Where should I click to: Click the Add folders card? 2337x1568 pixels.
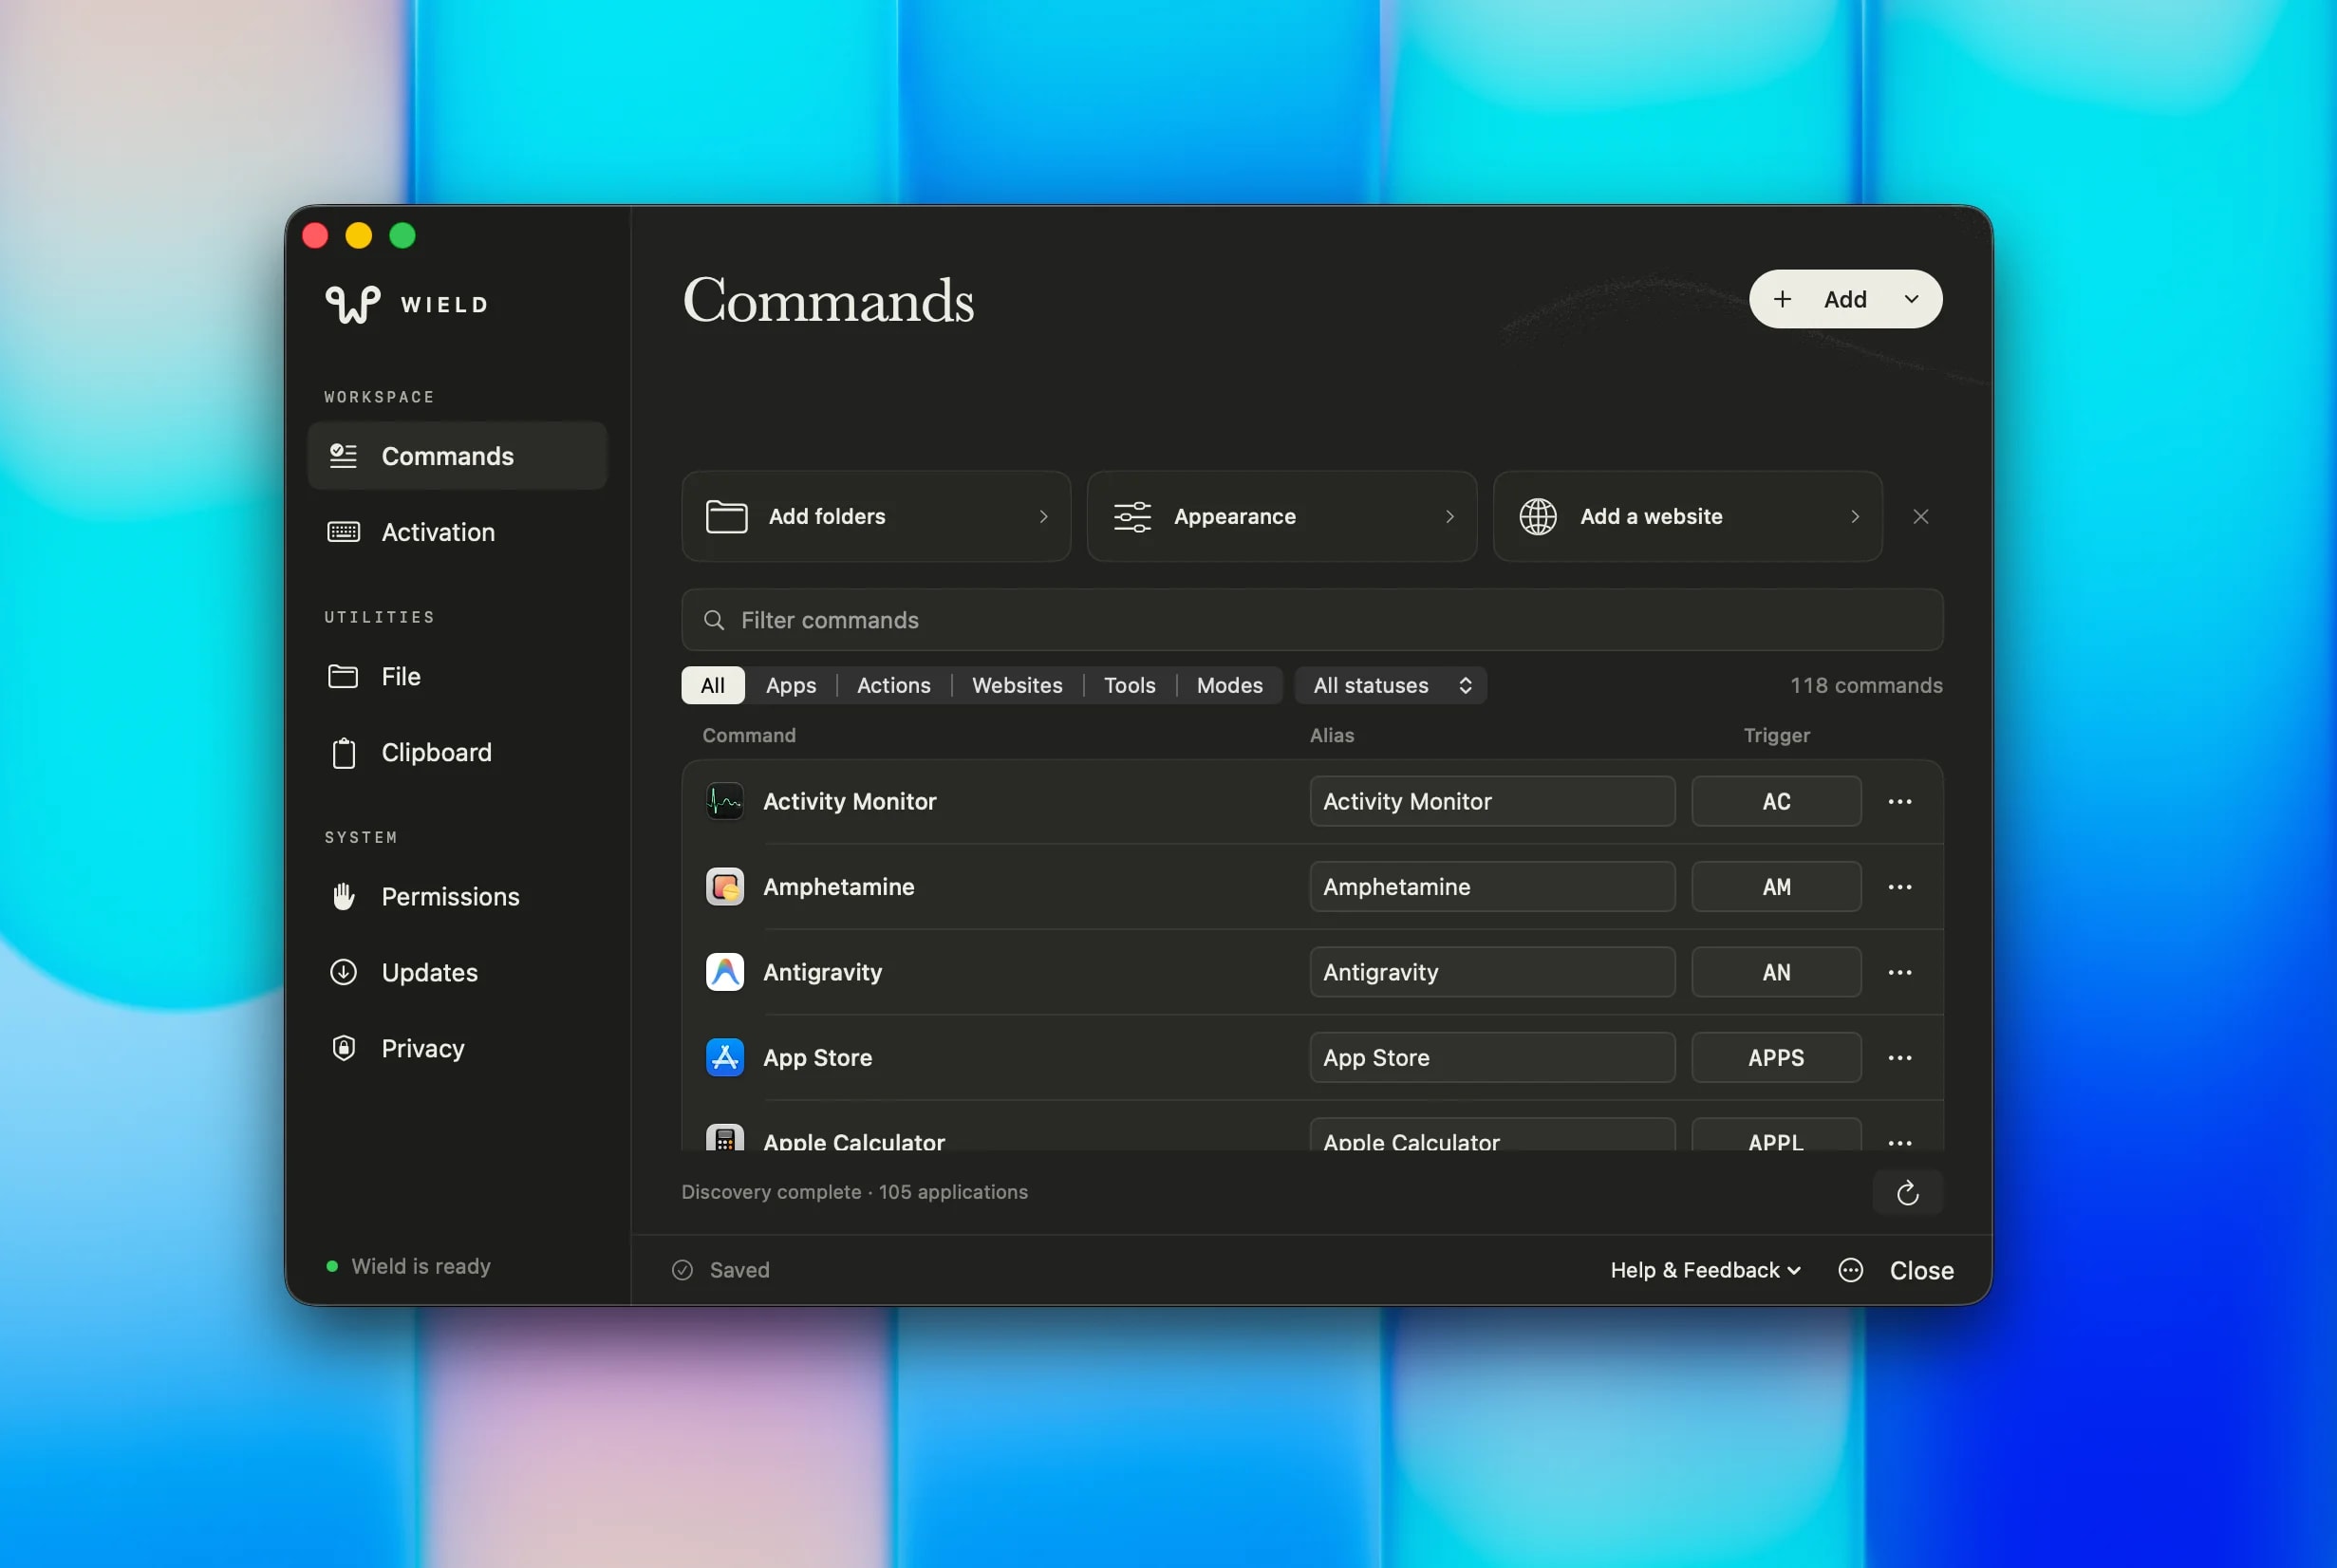tap(876, 516)
